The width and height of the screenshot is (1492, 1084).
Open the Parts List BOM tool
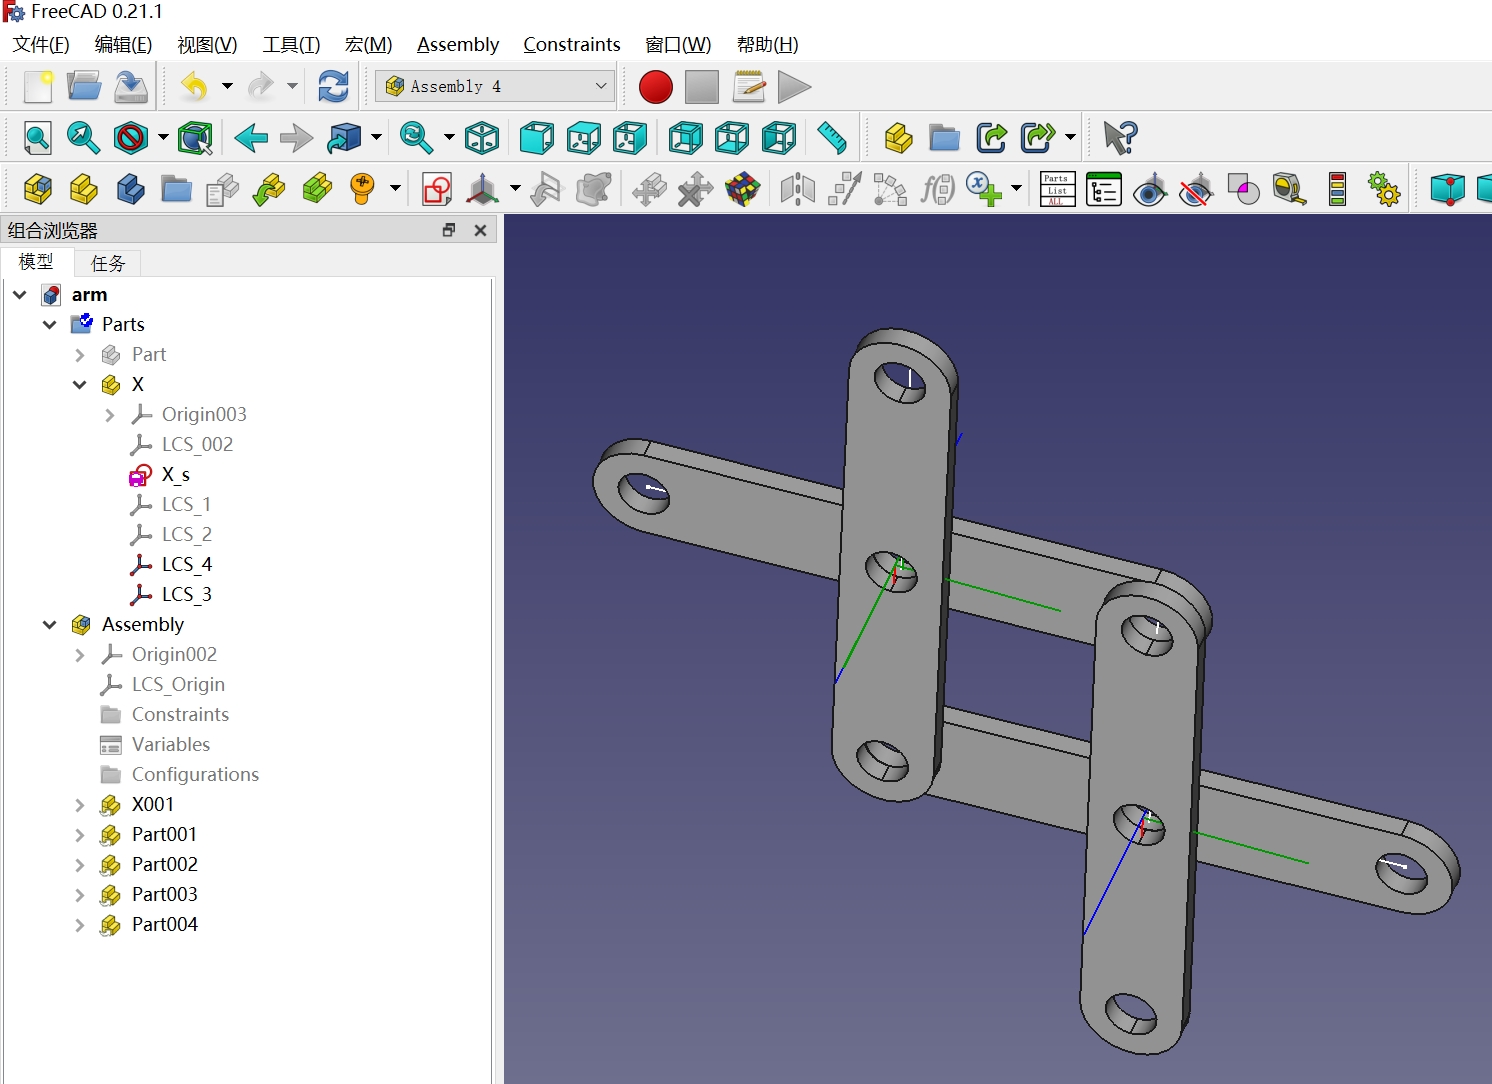pyautogui.click(x=1057, y=189)
